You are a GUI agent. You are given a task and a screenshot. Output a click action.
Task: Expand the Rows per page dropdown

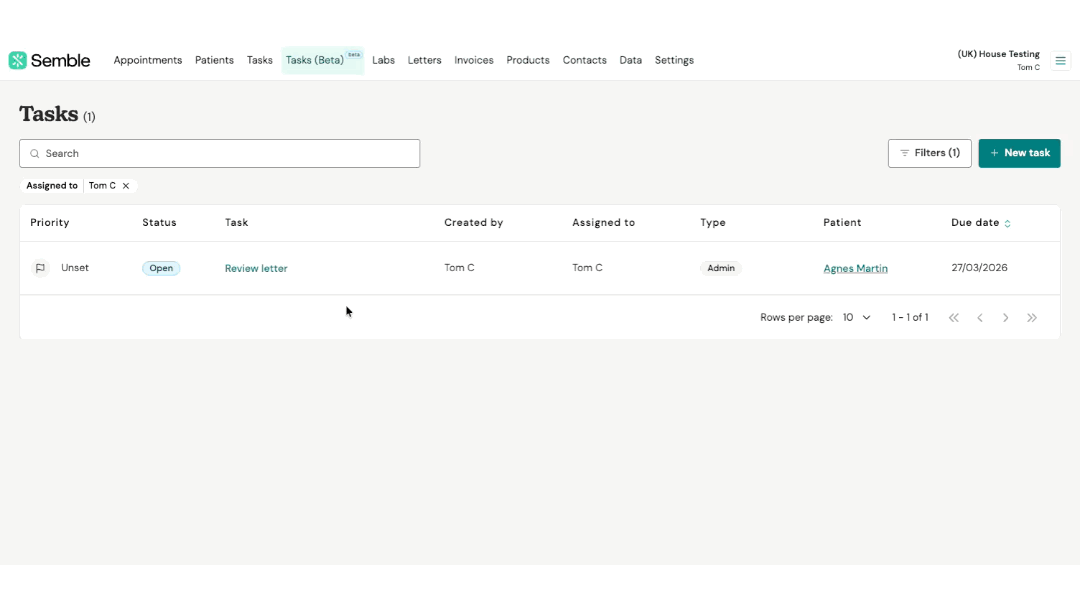pyautogui.click(x=856, y=318)
